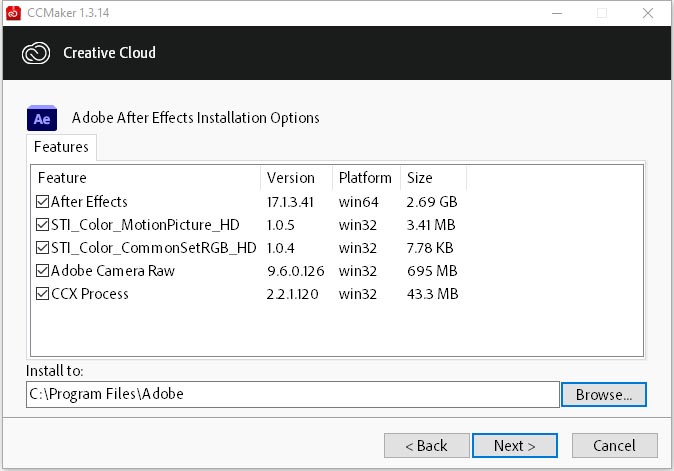Click the 2.69 GB size value
This screenshot has width=674, height=471.
(432, 202)
